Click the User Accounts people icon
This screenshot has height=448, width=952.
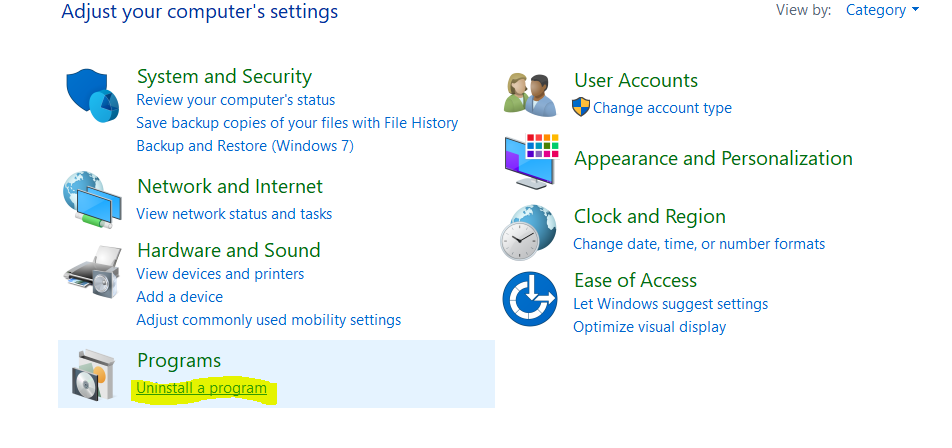529,93
